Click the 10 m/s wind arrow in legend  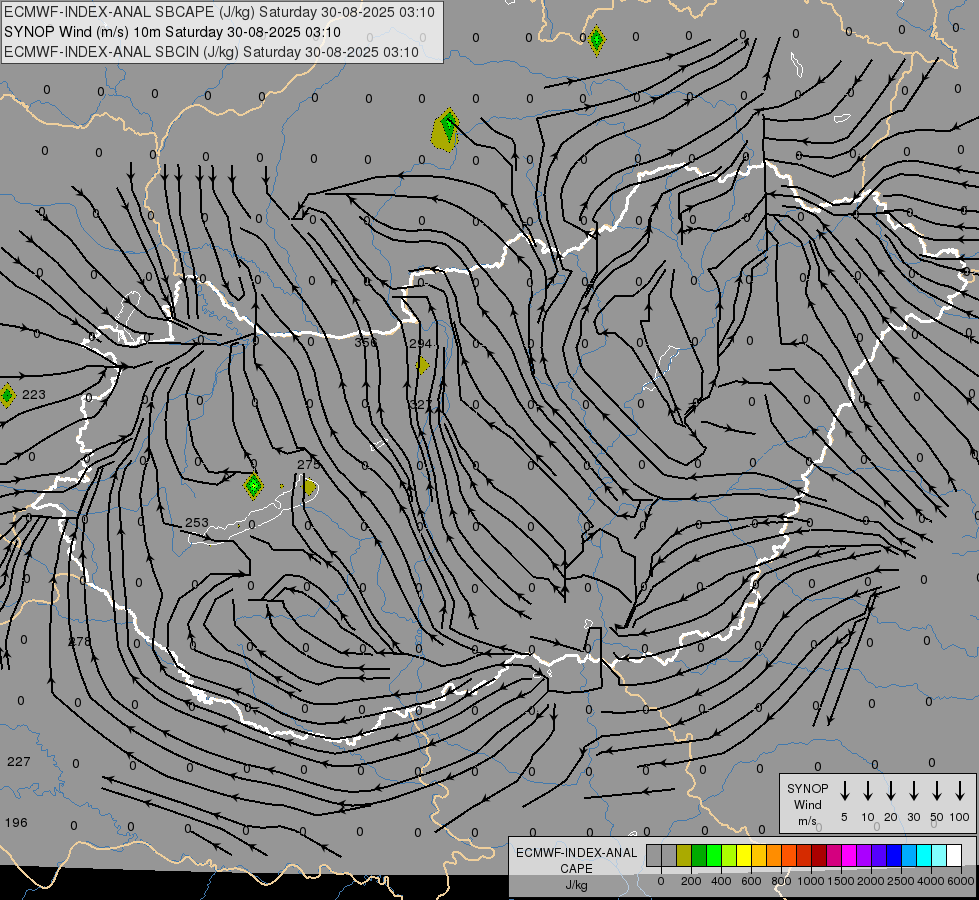pyautogui.click(x=868, y=791)
